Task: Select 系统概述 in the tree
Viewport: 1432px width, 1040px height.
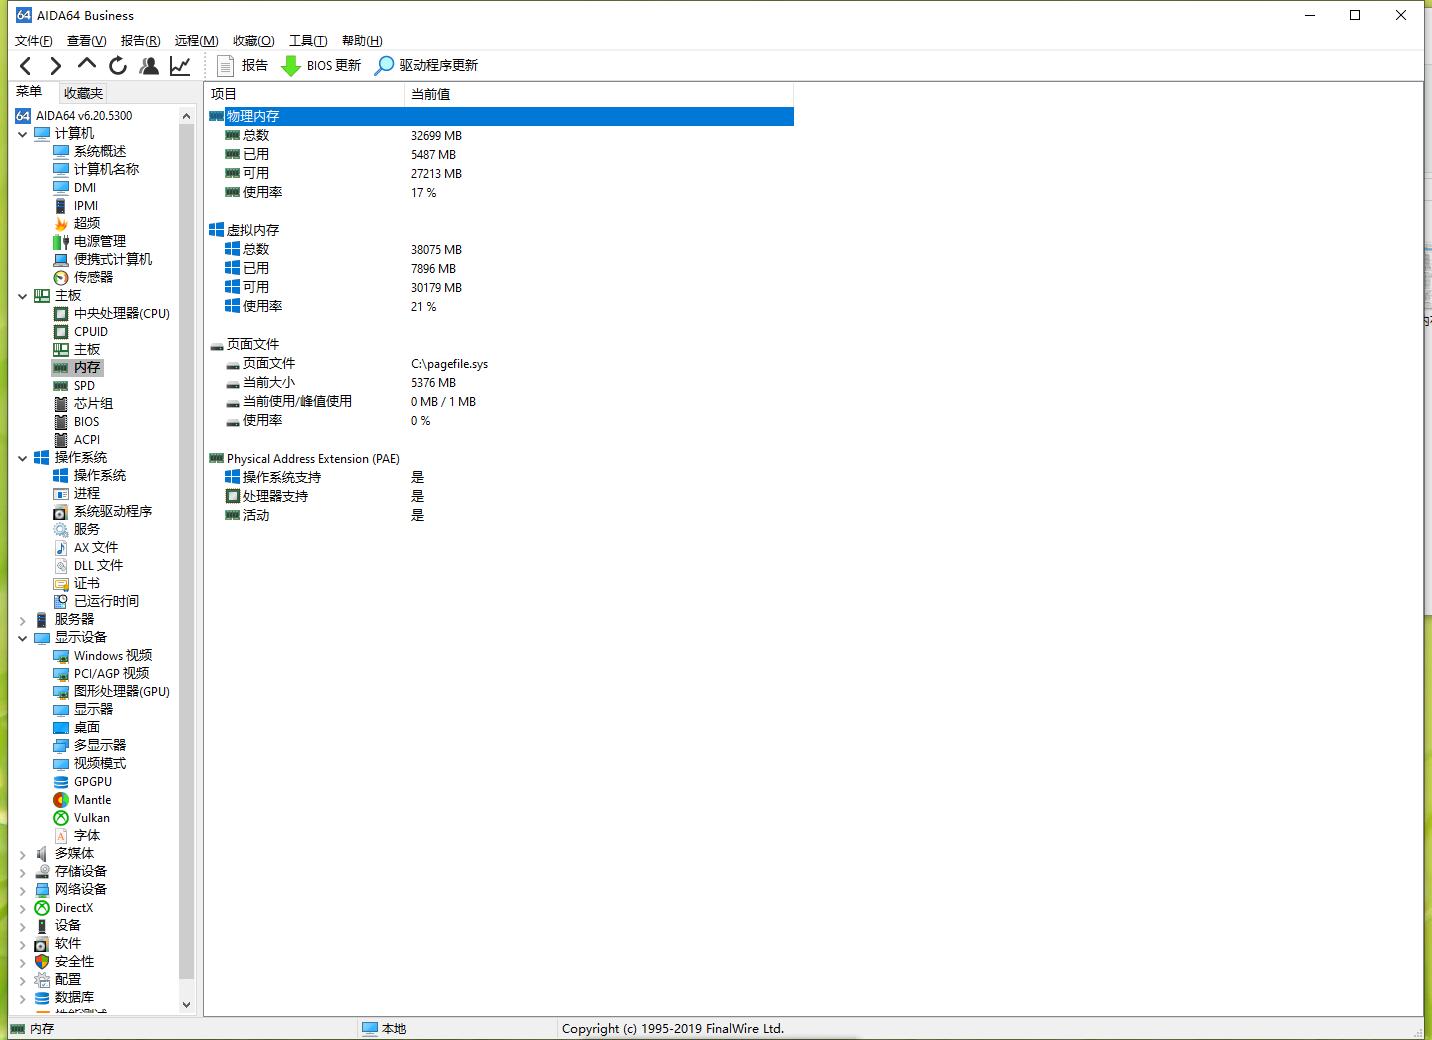Action: (100, 151)
